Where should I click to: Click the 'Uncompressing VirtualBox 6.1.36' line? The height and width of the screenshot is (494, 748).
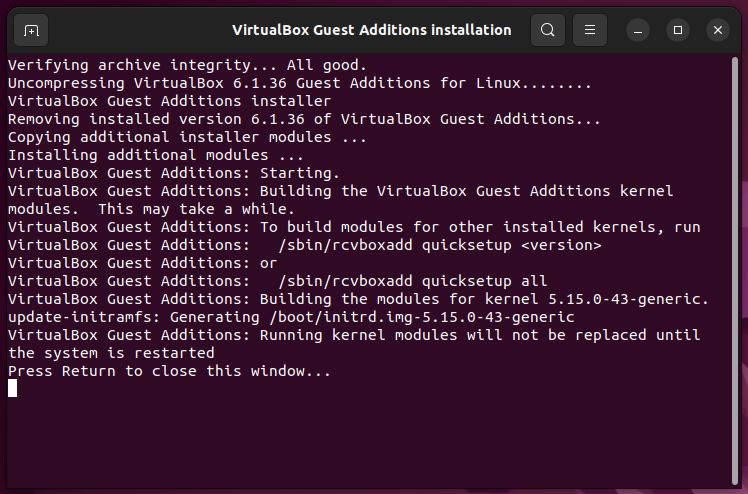click(x=299, y=83)
